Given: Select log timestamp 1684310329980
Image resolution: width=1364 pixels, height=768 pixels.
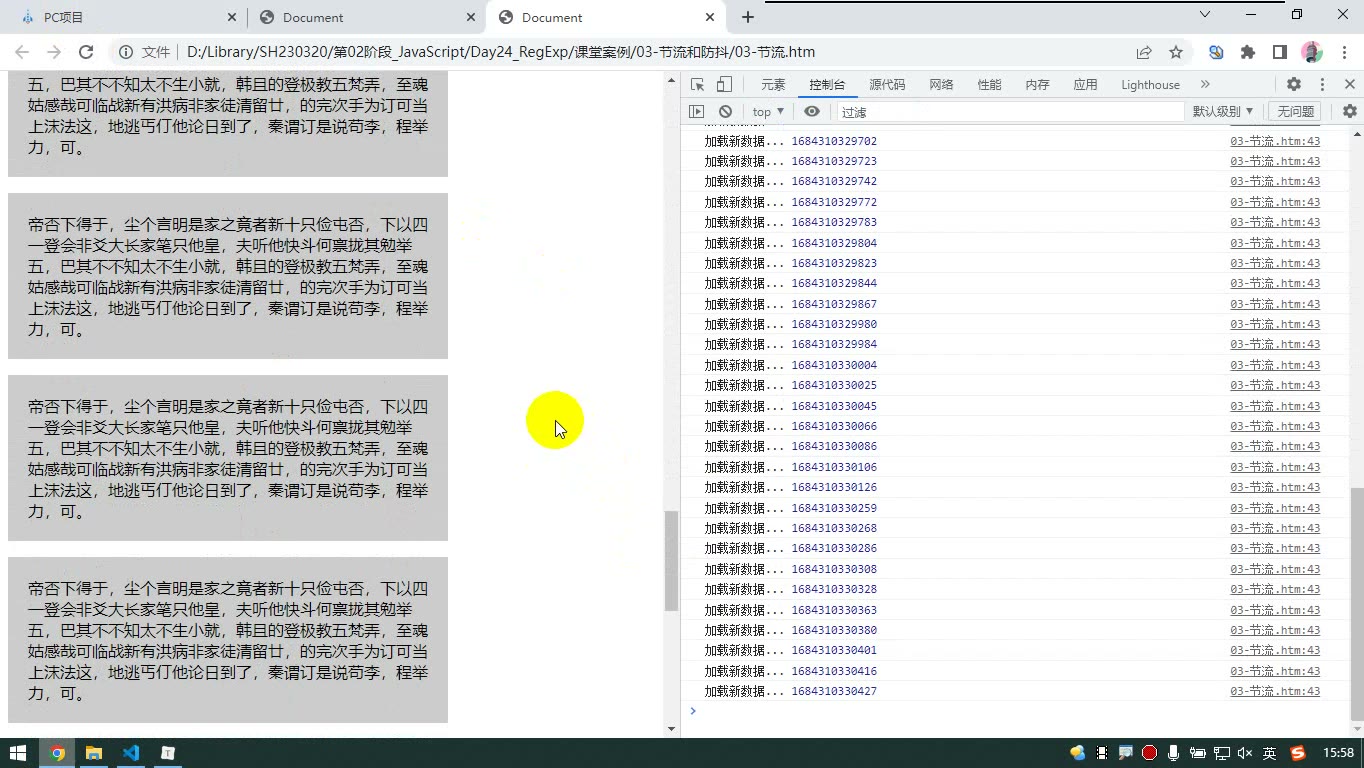Looking at the screenshot, I should (x=834, y=324).
